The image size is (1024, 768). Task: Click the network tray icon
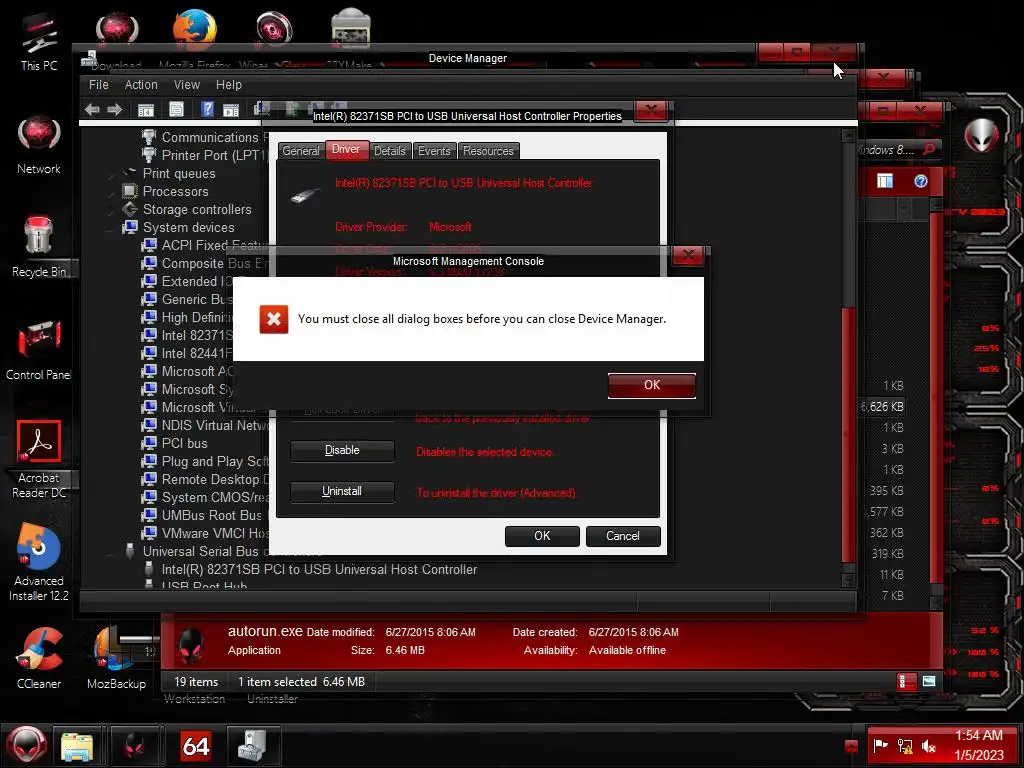pos(905,746)
